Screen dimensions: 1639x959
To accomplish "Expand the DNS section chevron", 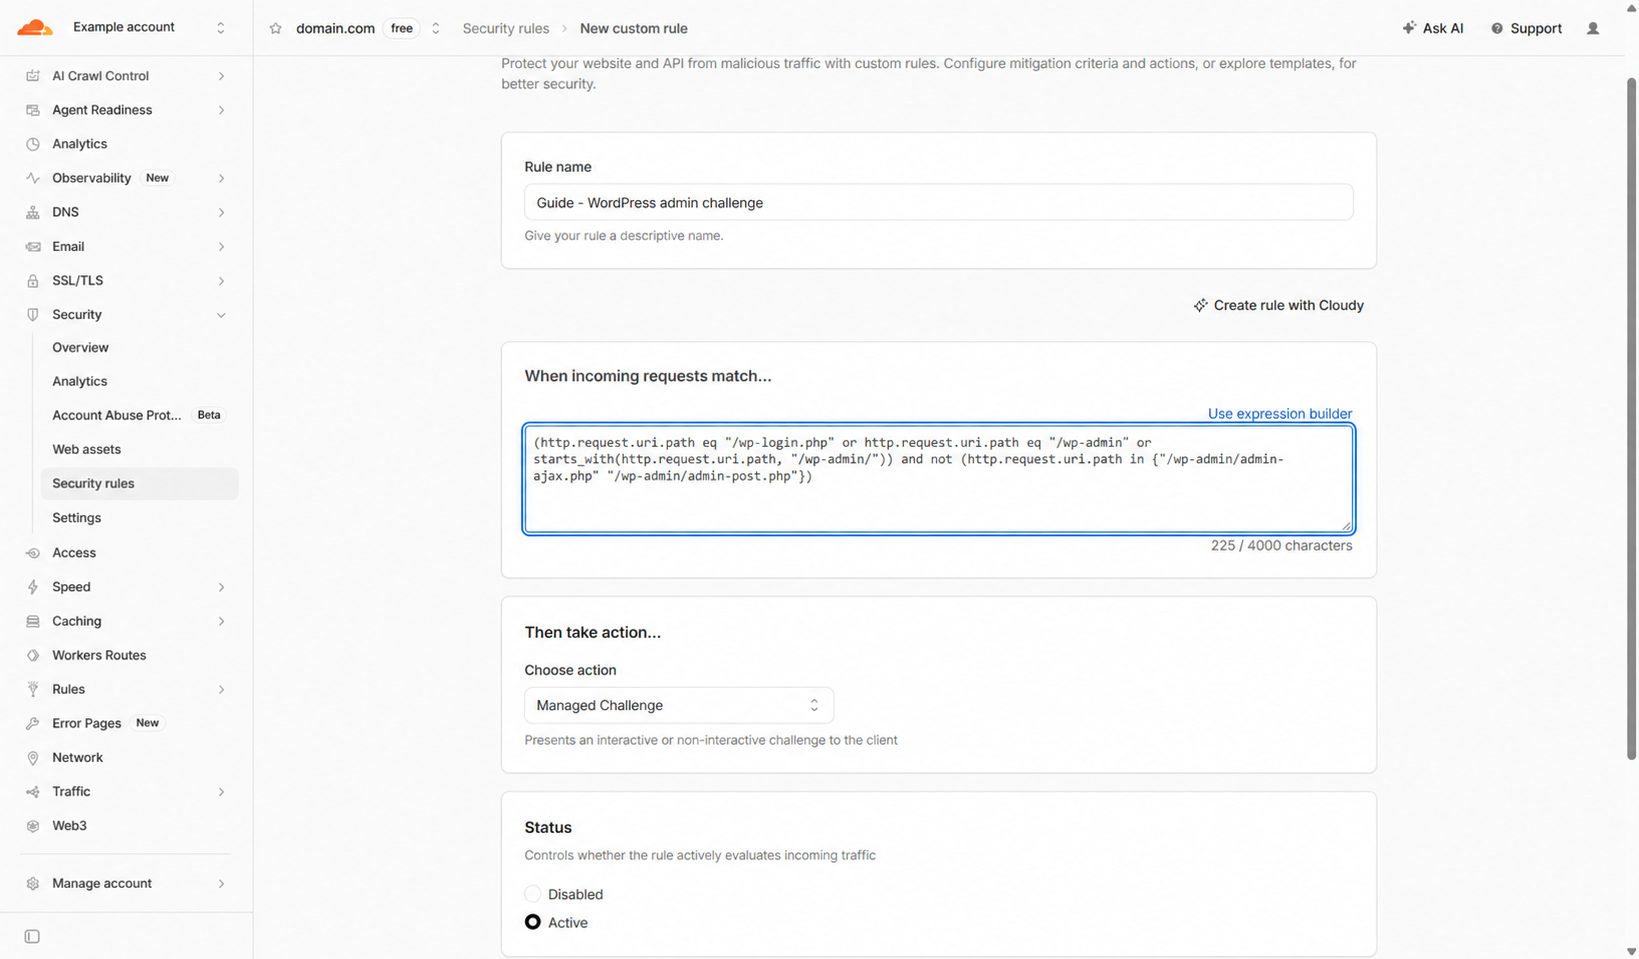I will pos(221,212).
